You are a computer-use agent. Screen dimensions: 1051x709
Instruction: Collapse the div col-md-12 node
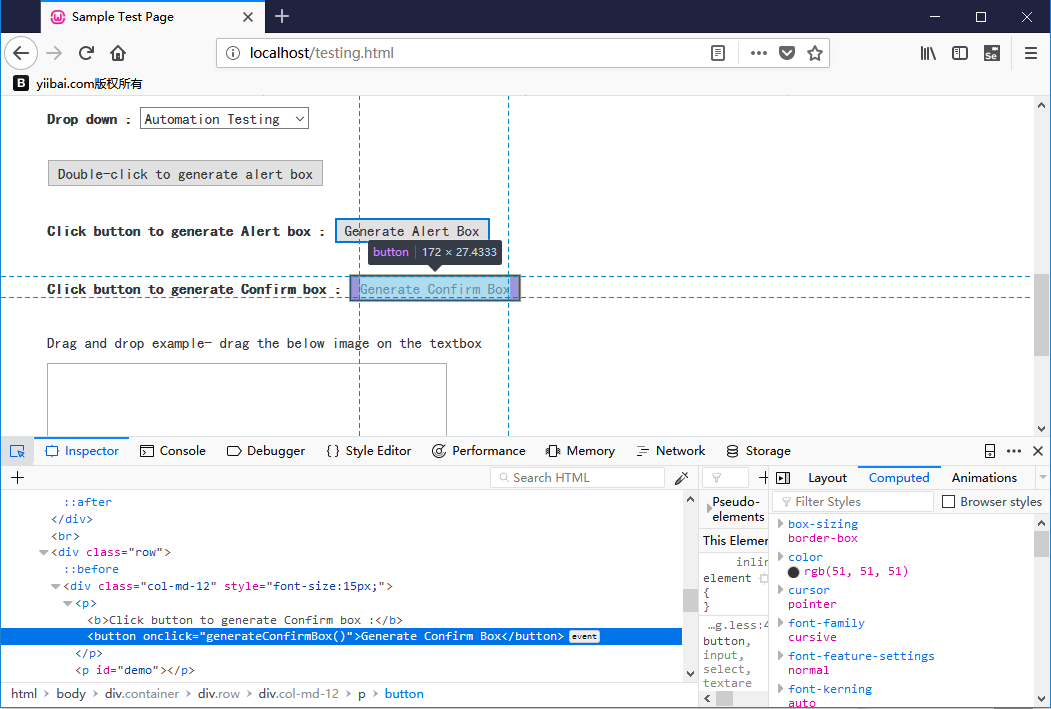click(x=56, y=586)
